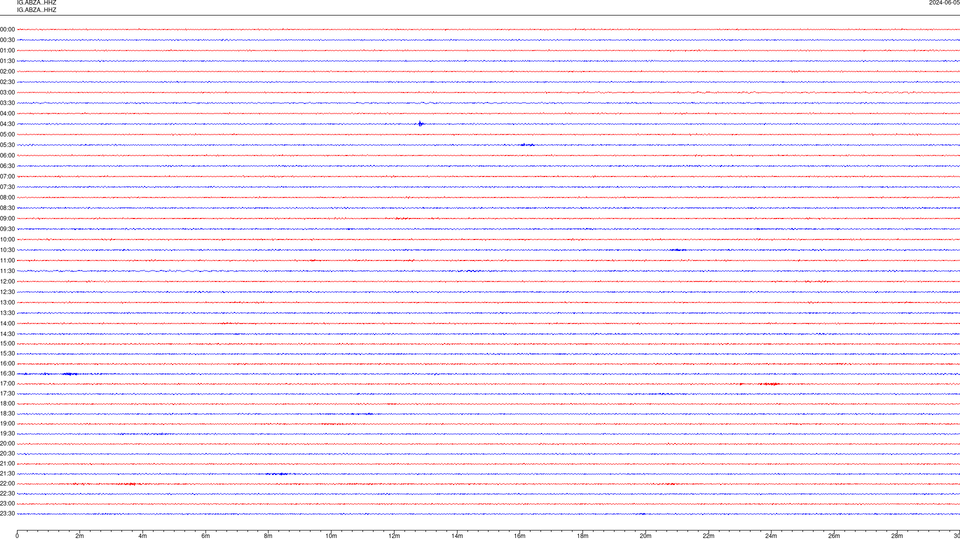Click the fully visible IG.ABZA..HHZ station label
960x540 pixels.
(37, 10)
